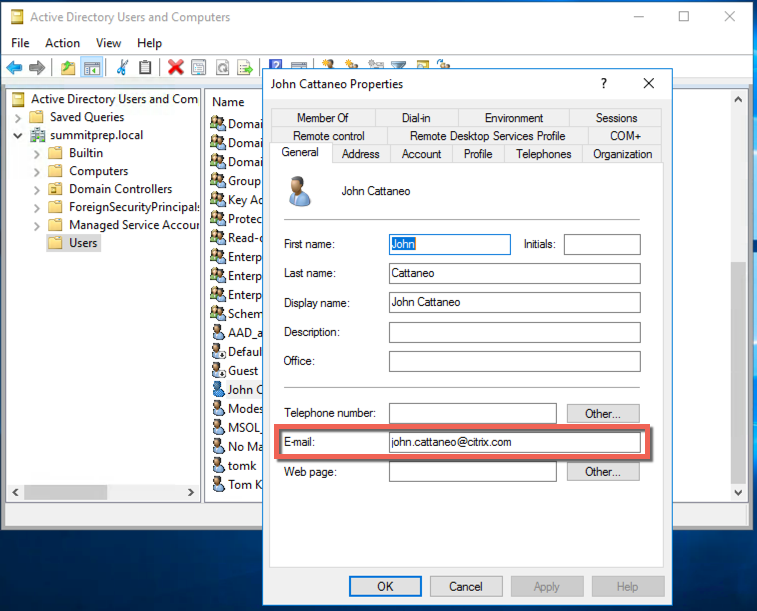Click the Description text field
The width and height of the screenshot is (757, 611).
[514, 332]
